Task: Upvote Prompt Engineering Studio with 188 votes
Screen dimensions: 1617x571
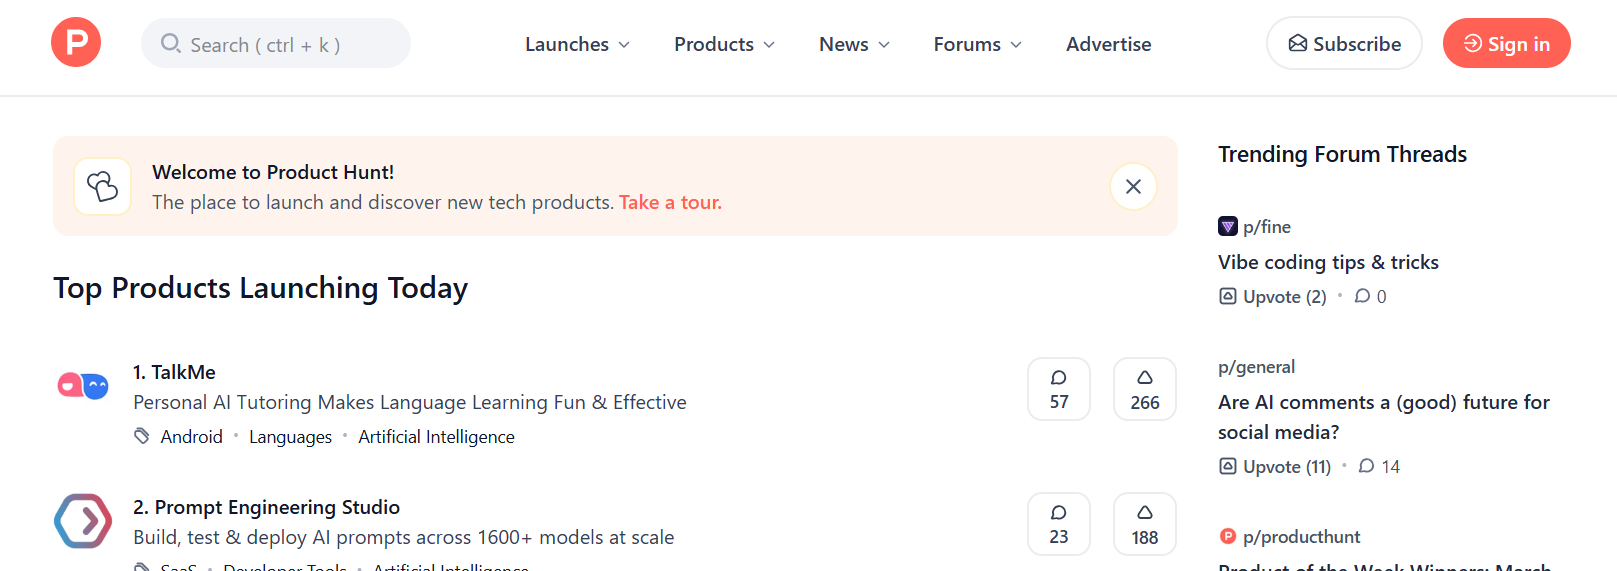Action: pos(1145,524)
